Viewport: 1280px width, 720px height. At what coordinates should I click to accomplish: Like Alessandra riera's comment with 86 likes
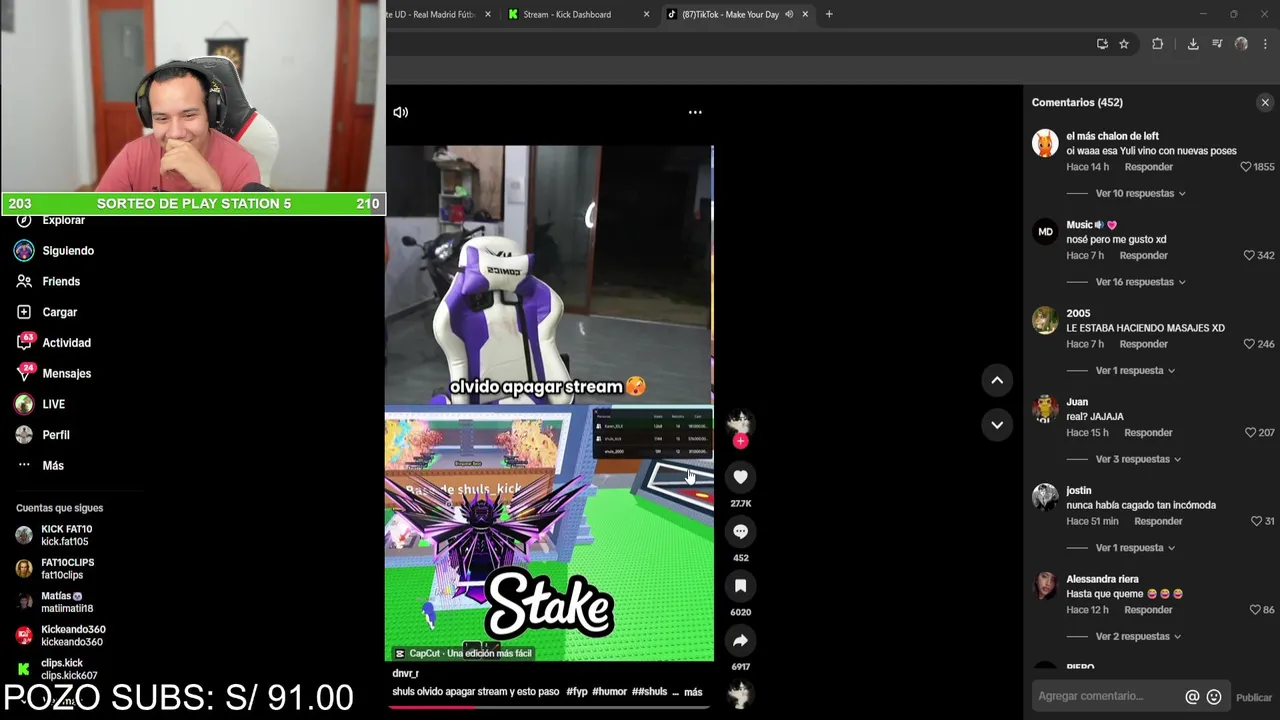click(x=1255, y=610)
